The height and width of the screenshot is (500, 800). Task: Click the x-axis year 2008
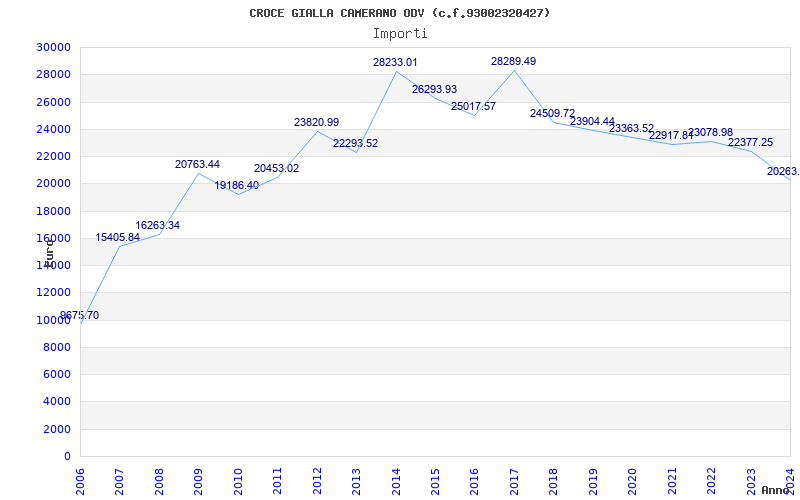point(159,481)
